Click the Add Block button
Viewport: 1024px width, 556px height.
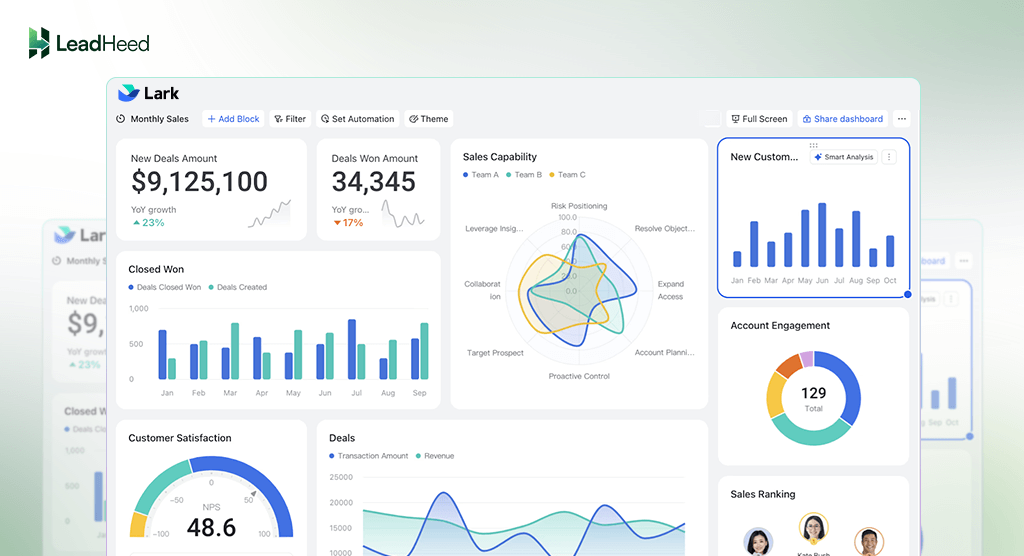[x=233, y=119]
